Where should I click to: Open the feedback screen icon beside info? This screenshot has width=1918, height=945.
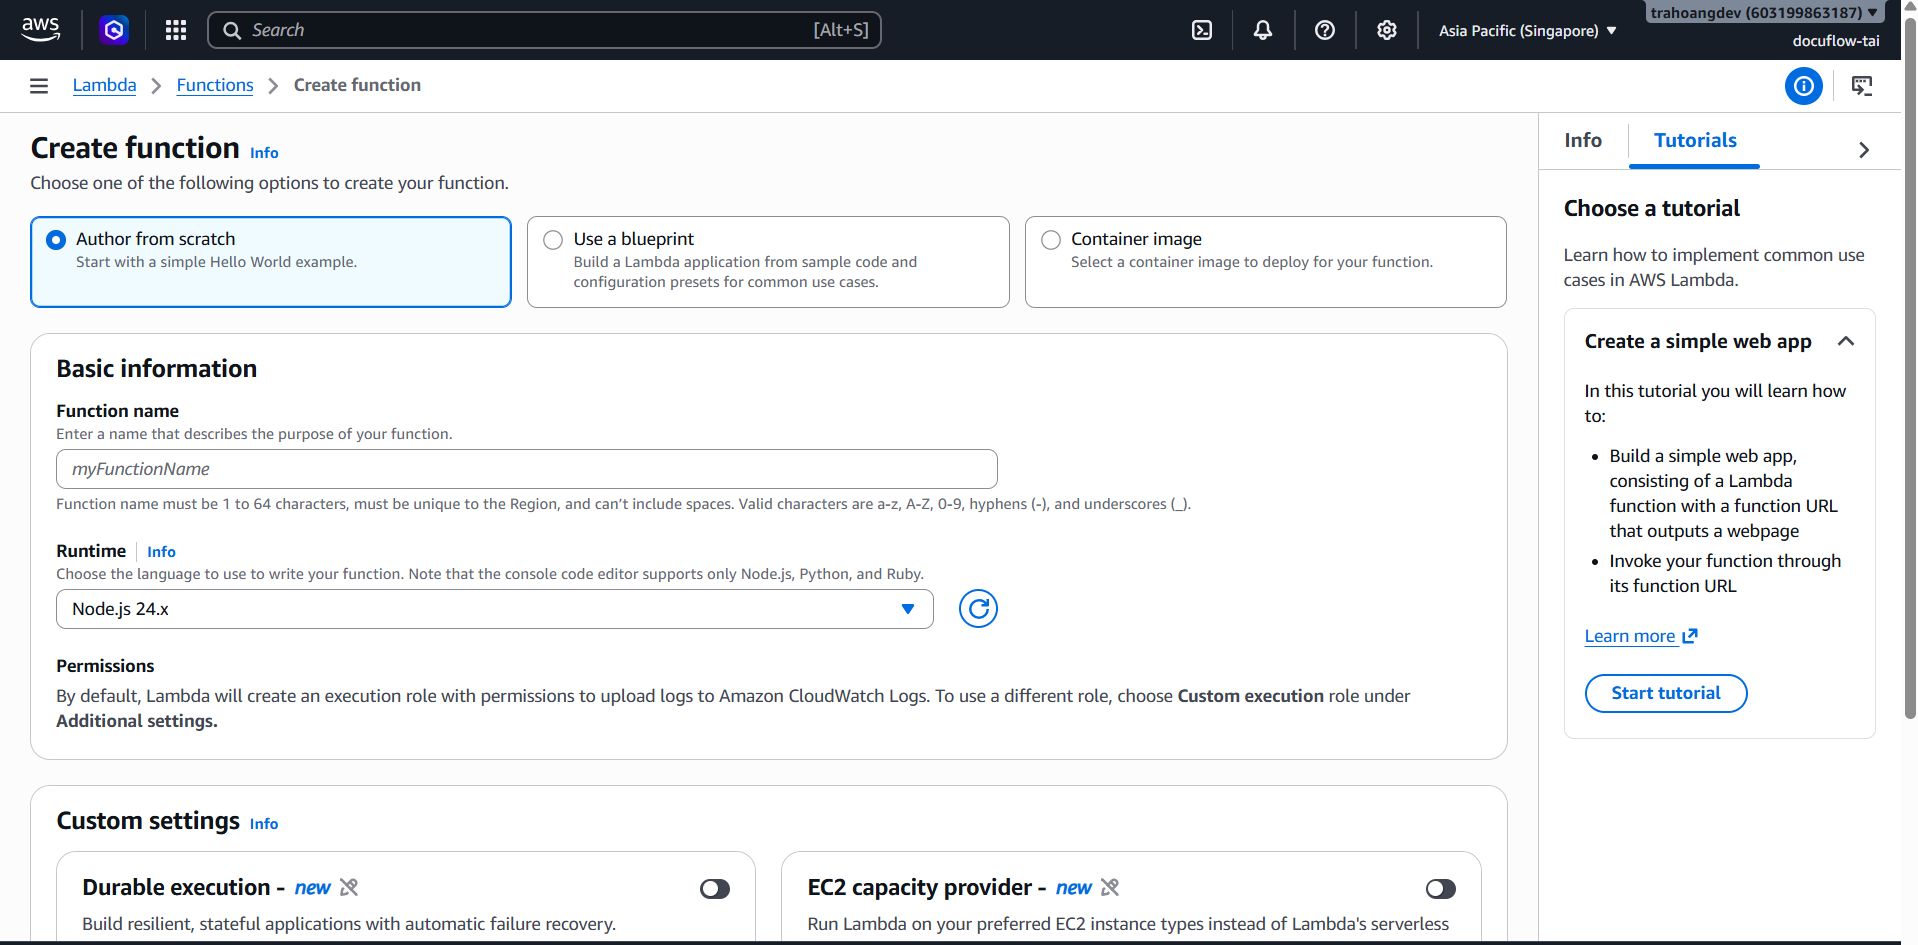(1862, 86)
